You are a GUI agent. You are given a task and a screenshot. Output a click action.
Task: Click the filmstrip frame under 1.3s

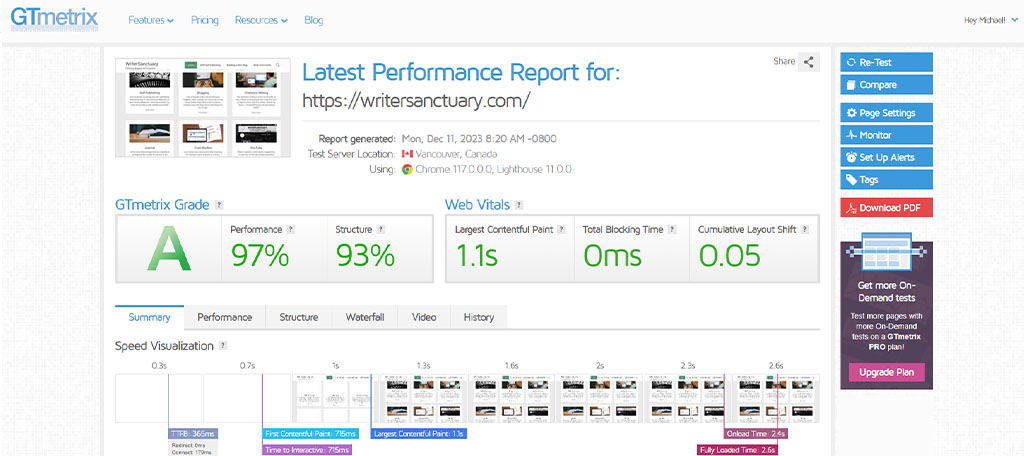pyautogui.click(x=423, y=399)
